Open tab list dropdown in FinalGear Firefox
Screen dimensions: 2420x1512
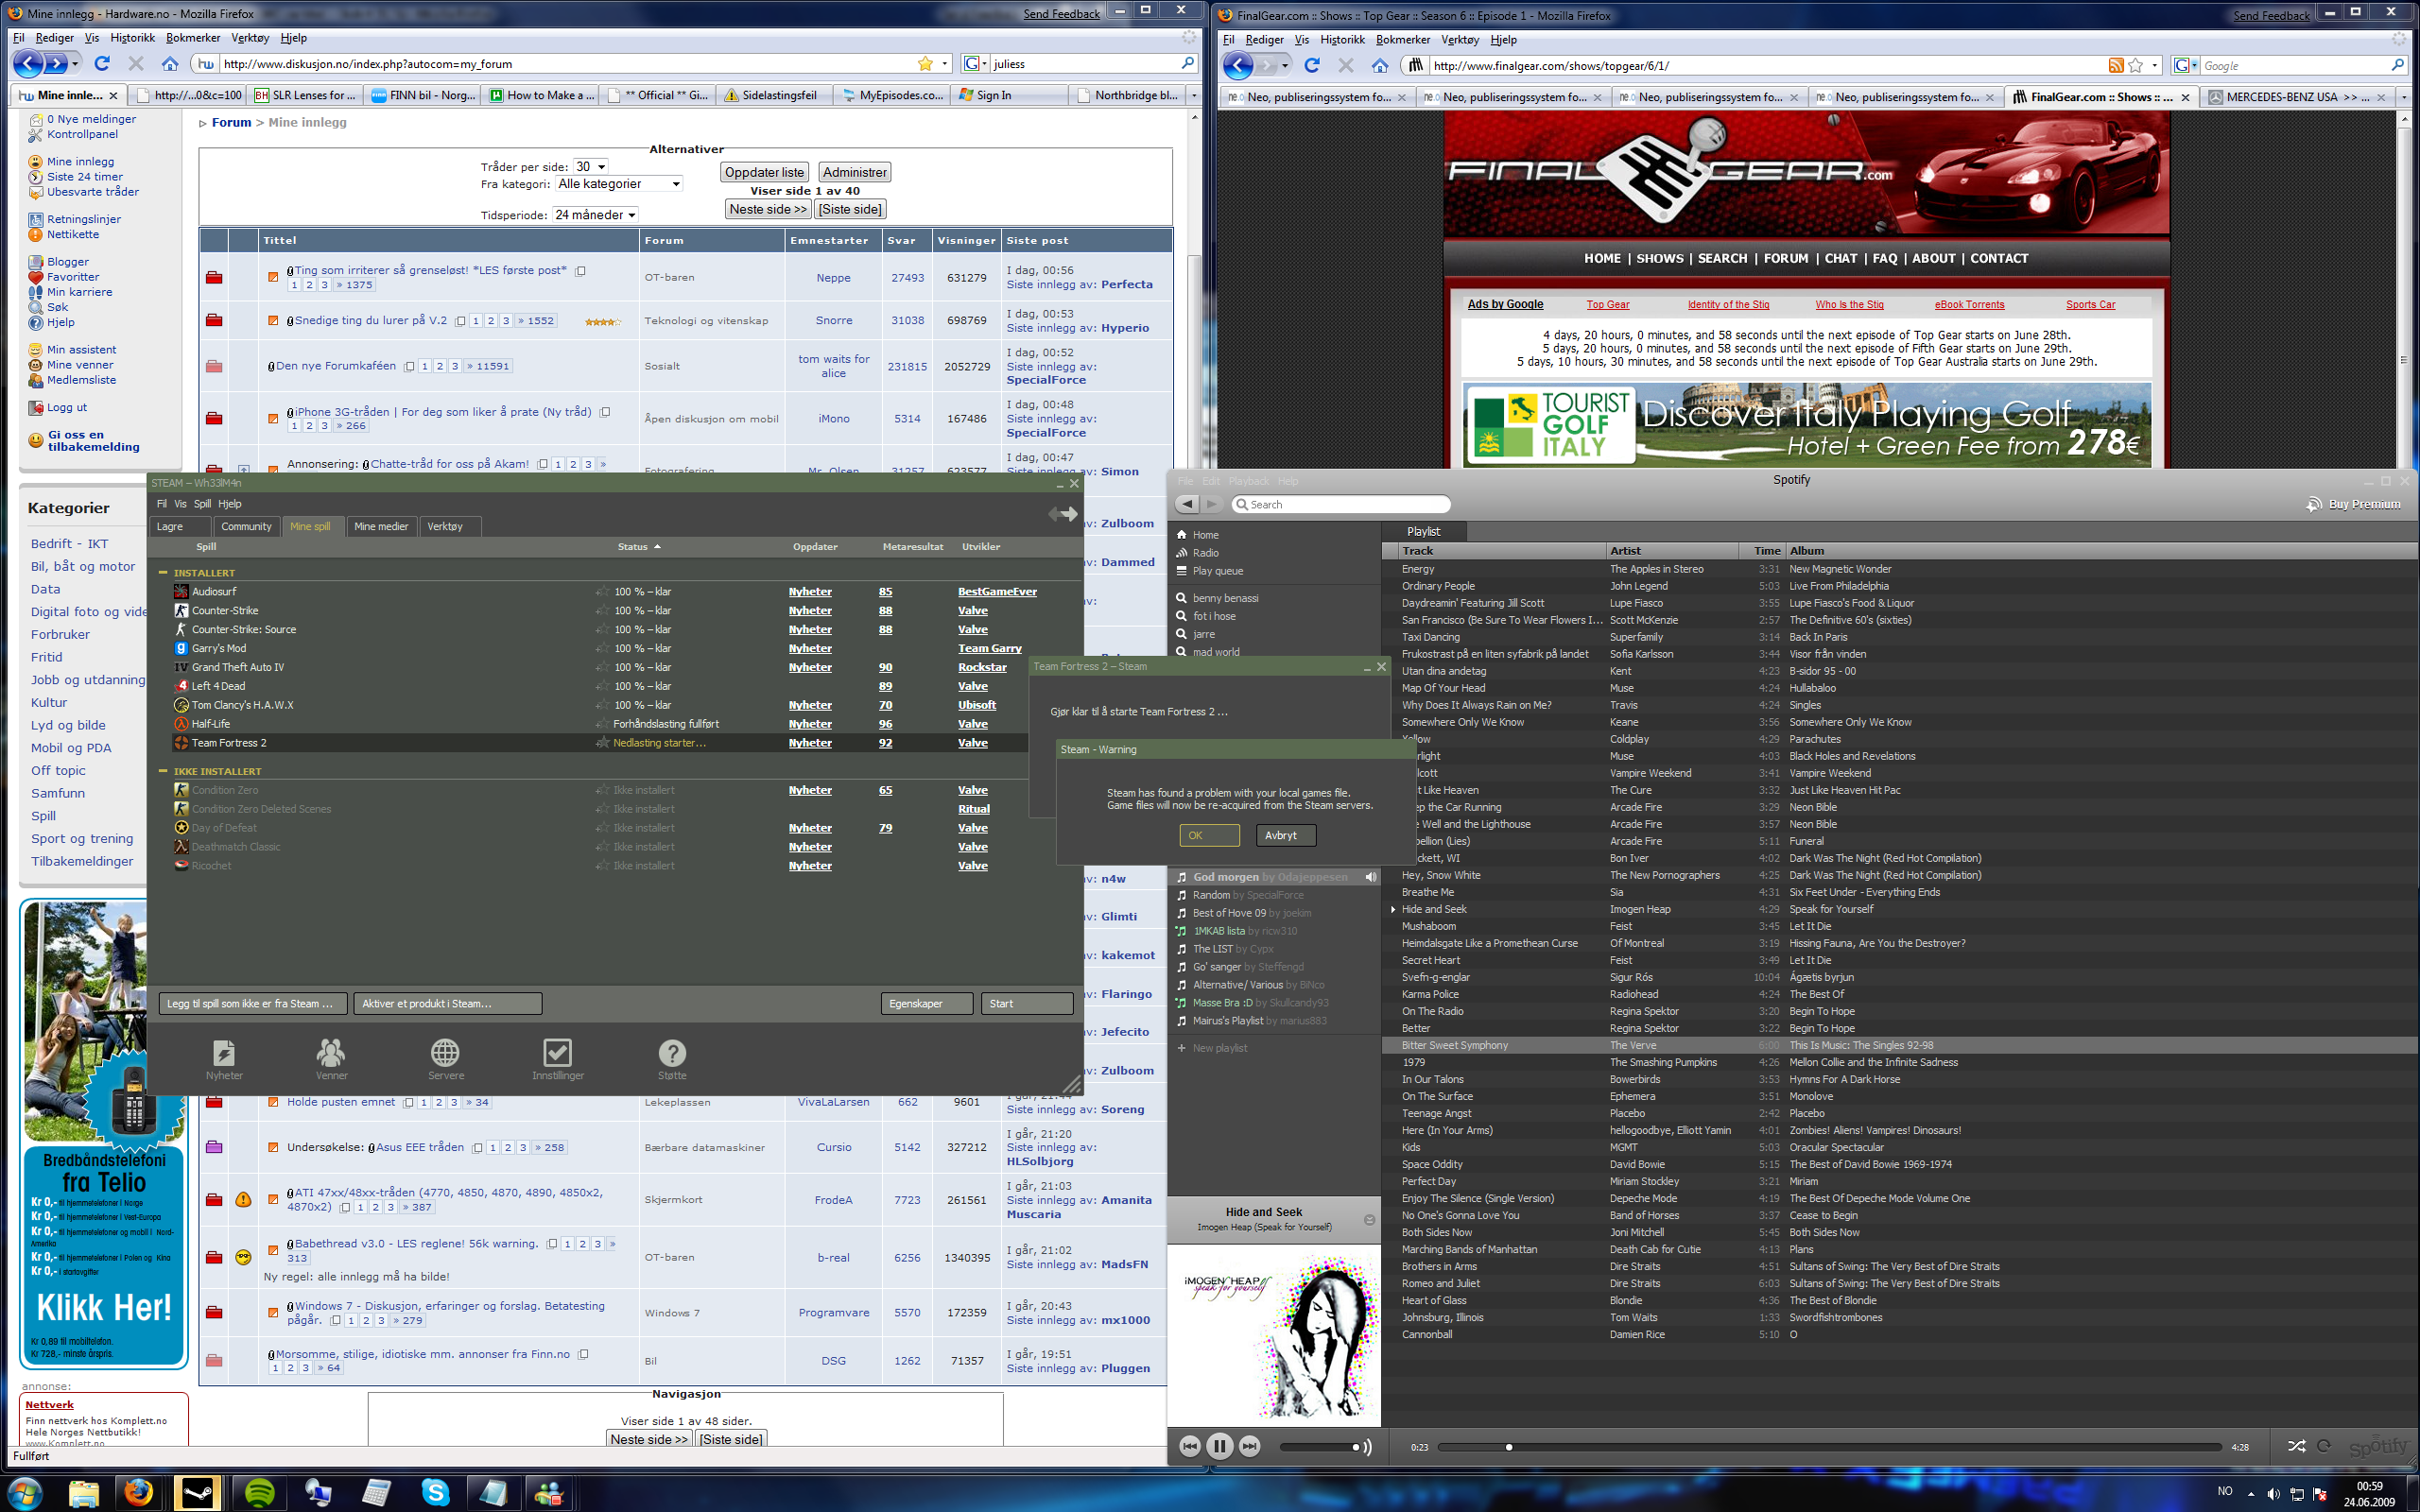point(2405,97)
